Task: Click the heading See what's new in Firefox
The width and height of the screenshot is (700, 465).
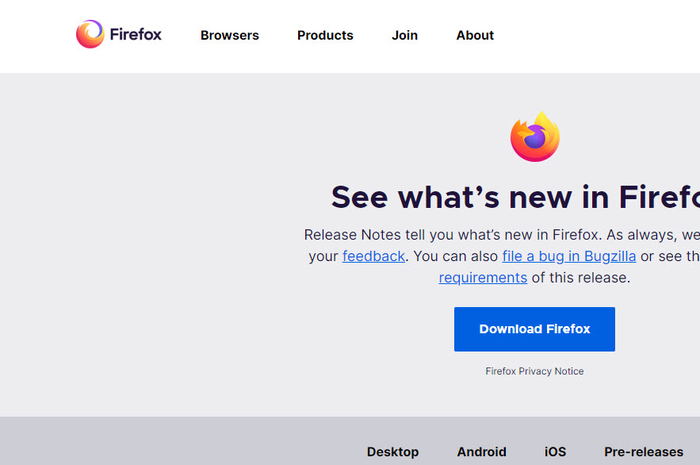Action: tap(516, 197)
